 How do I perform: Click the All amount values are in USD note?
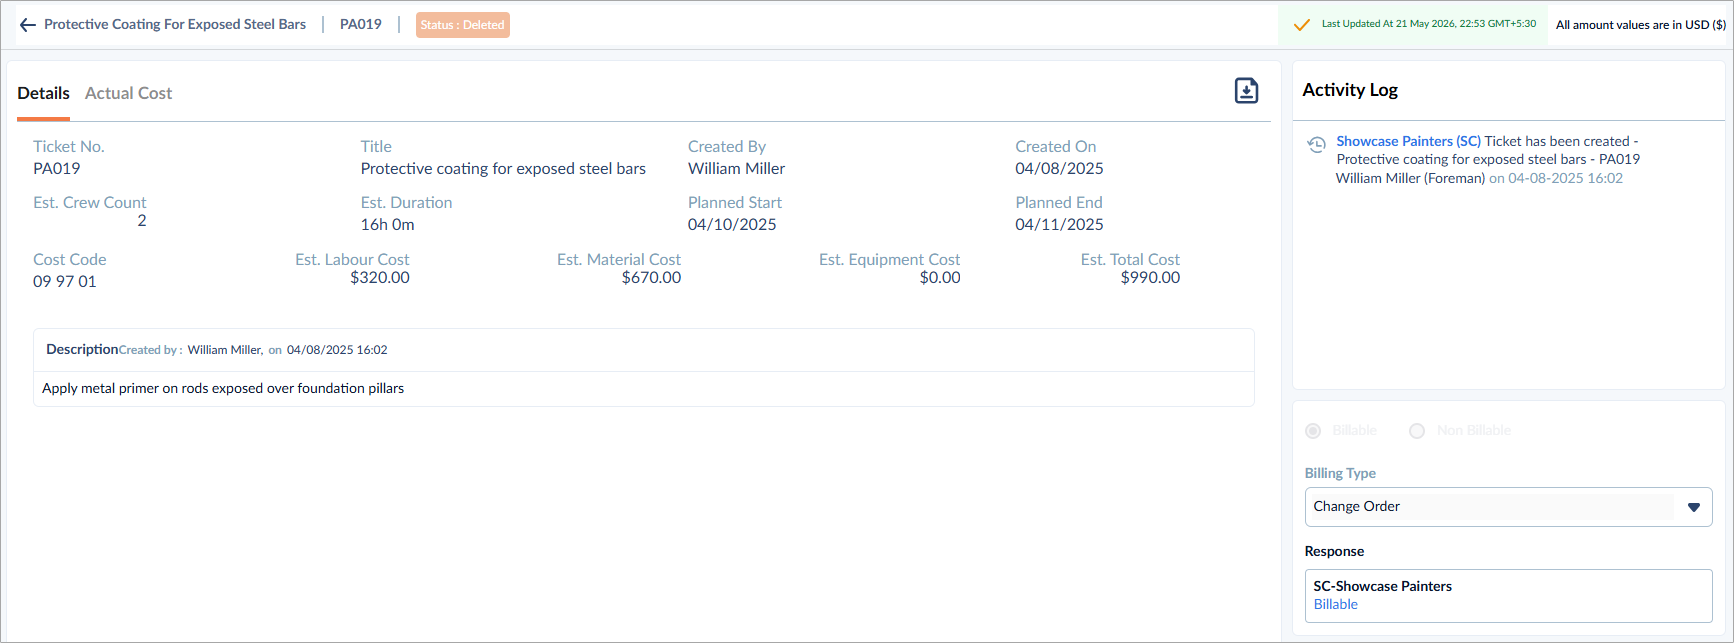1641,25
